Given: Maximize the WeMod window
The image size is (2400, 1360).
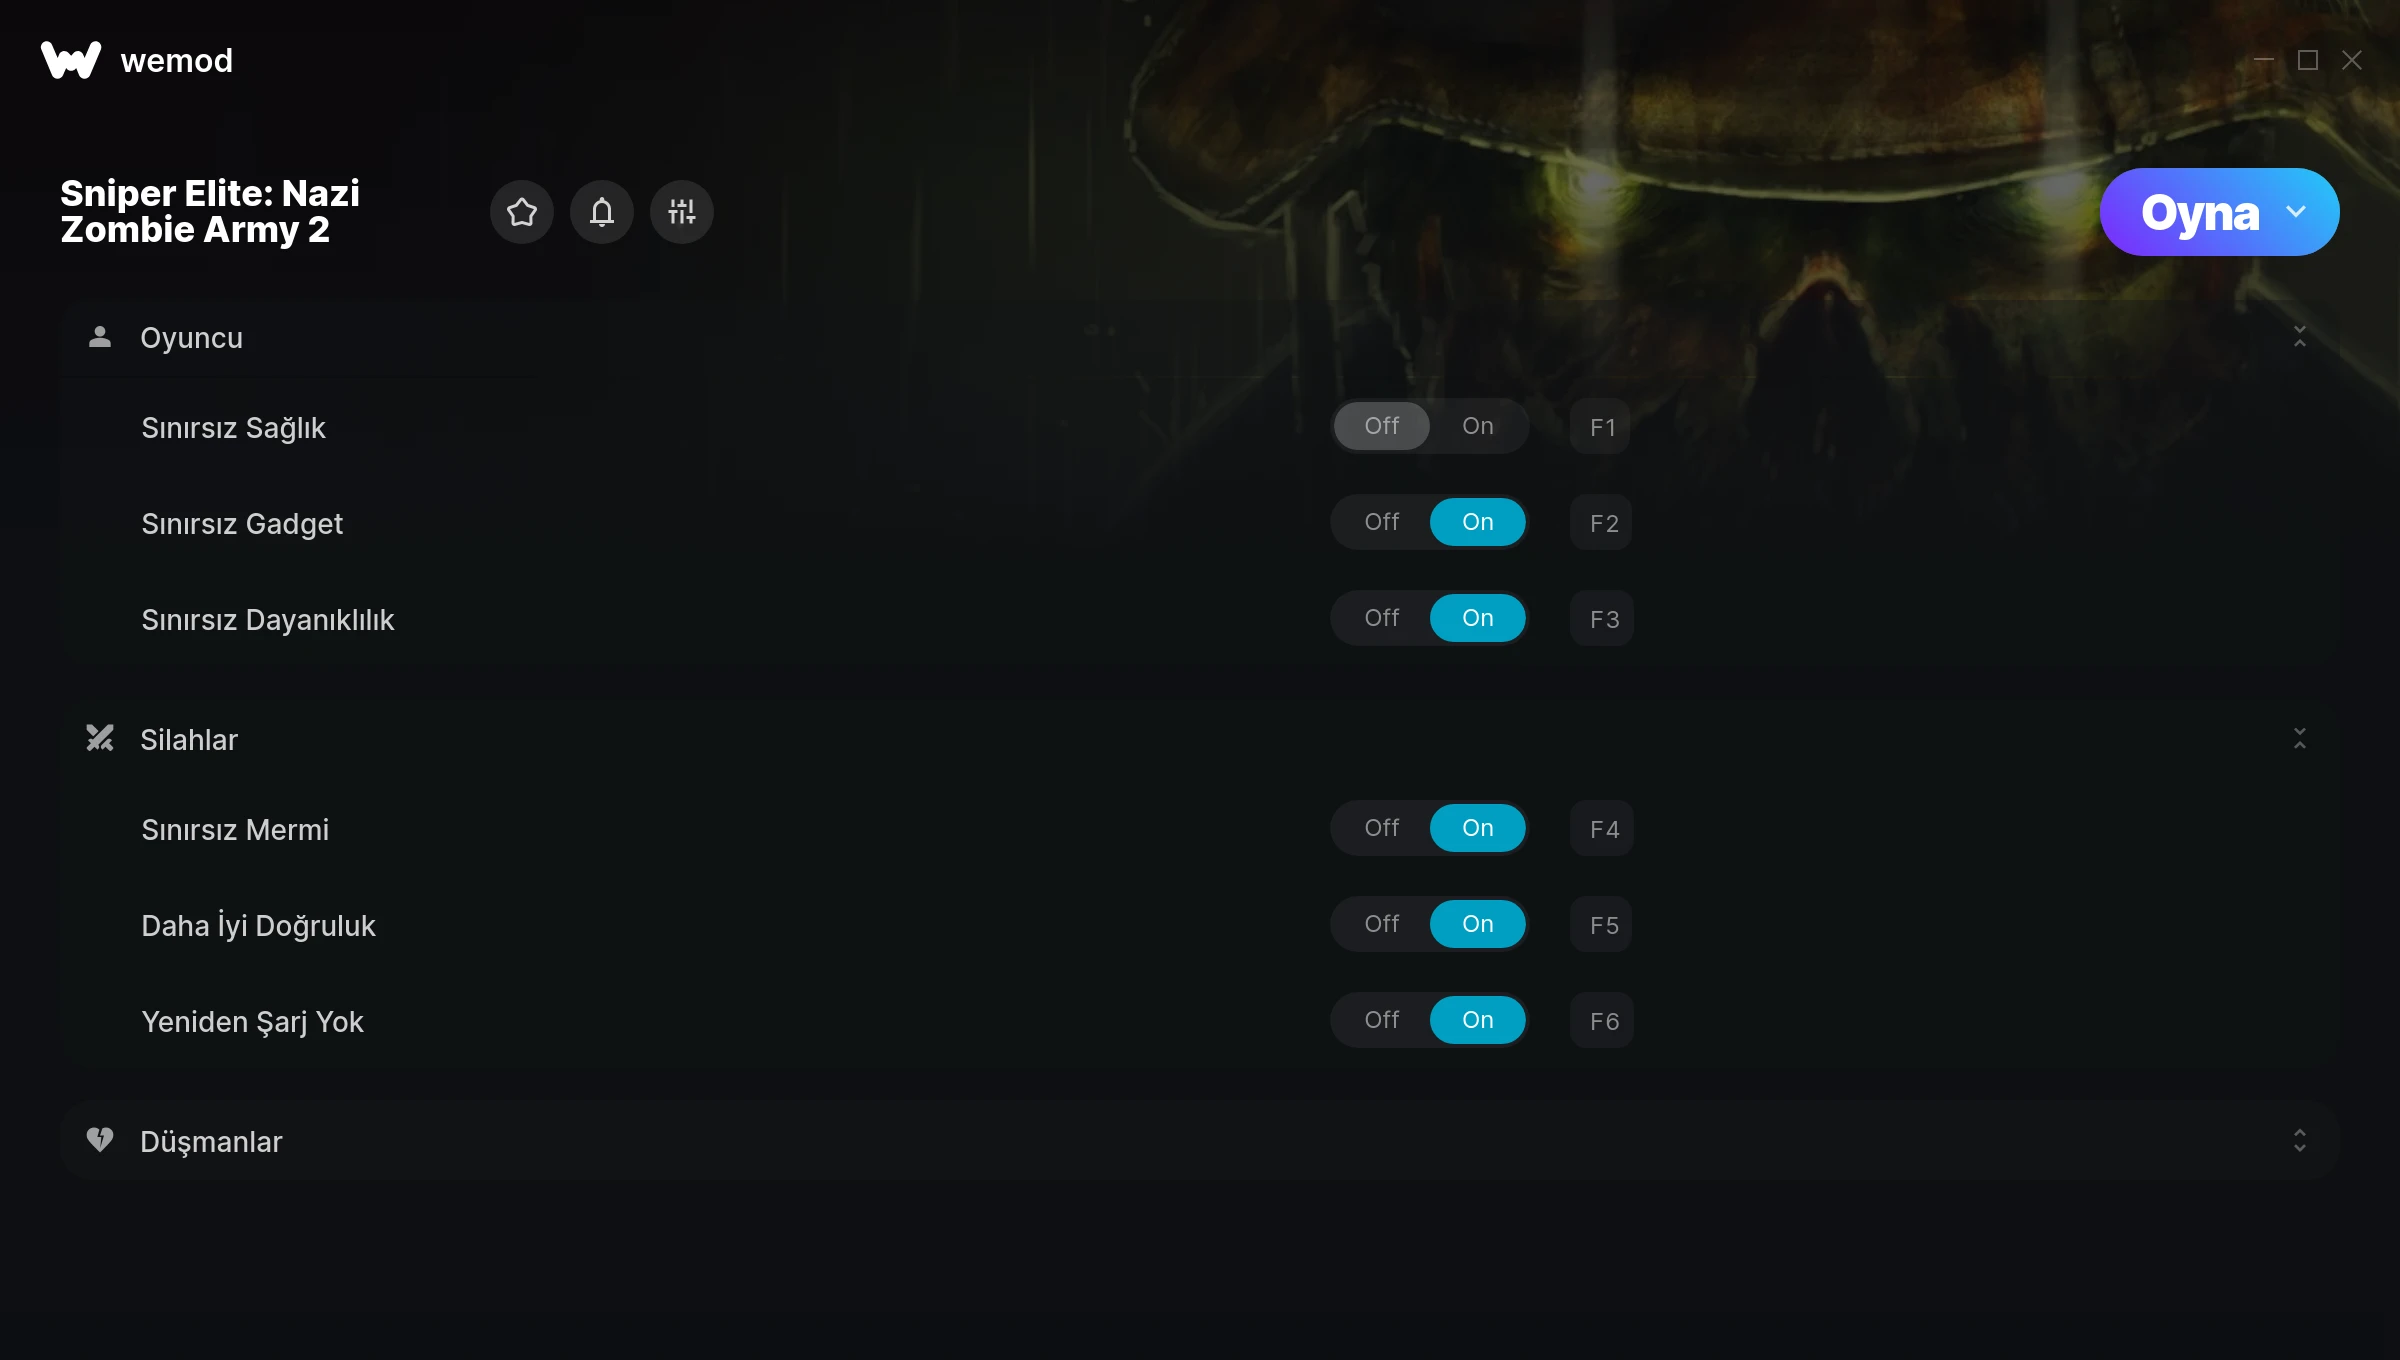Looking at the screenshot, I should tap(2308, 60).
